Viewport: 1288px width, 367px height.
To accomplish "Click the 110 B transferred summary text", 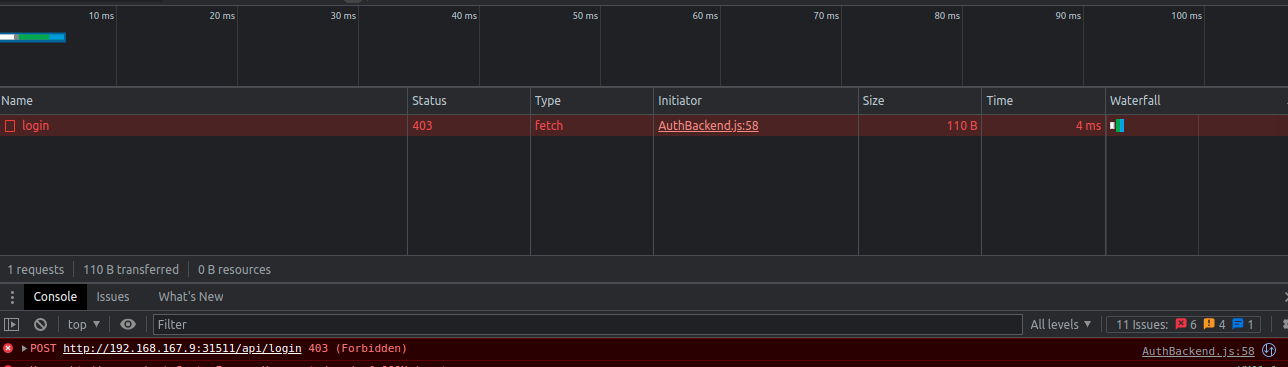I will [x=131, y=270].
